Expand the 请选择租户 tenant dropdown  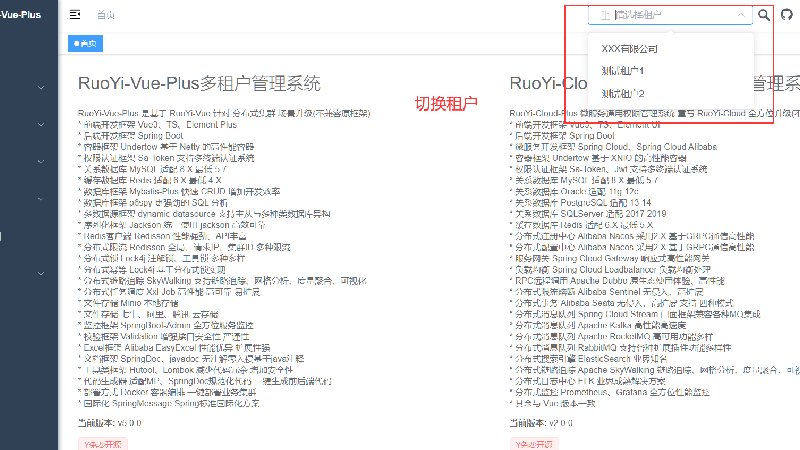point(670,15)
